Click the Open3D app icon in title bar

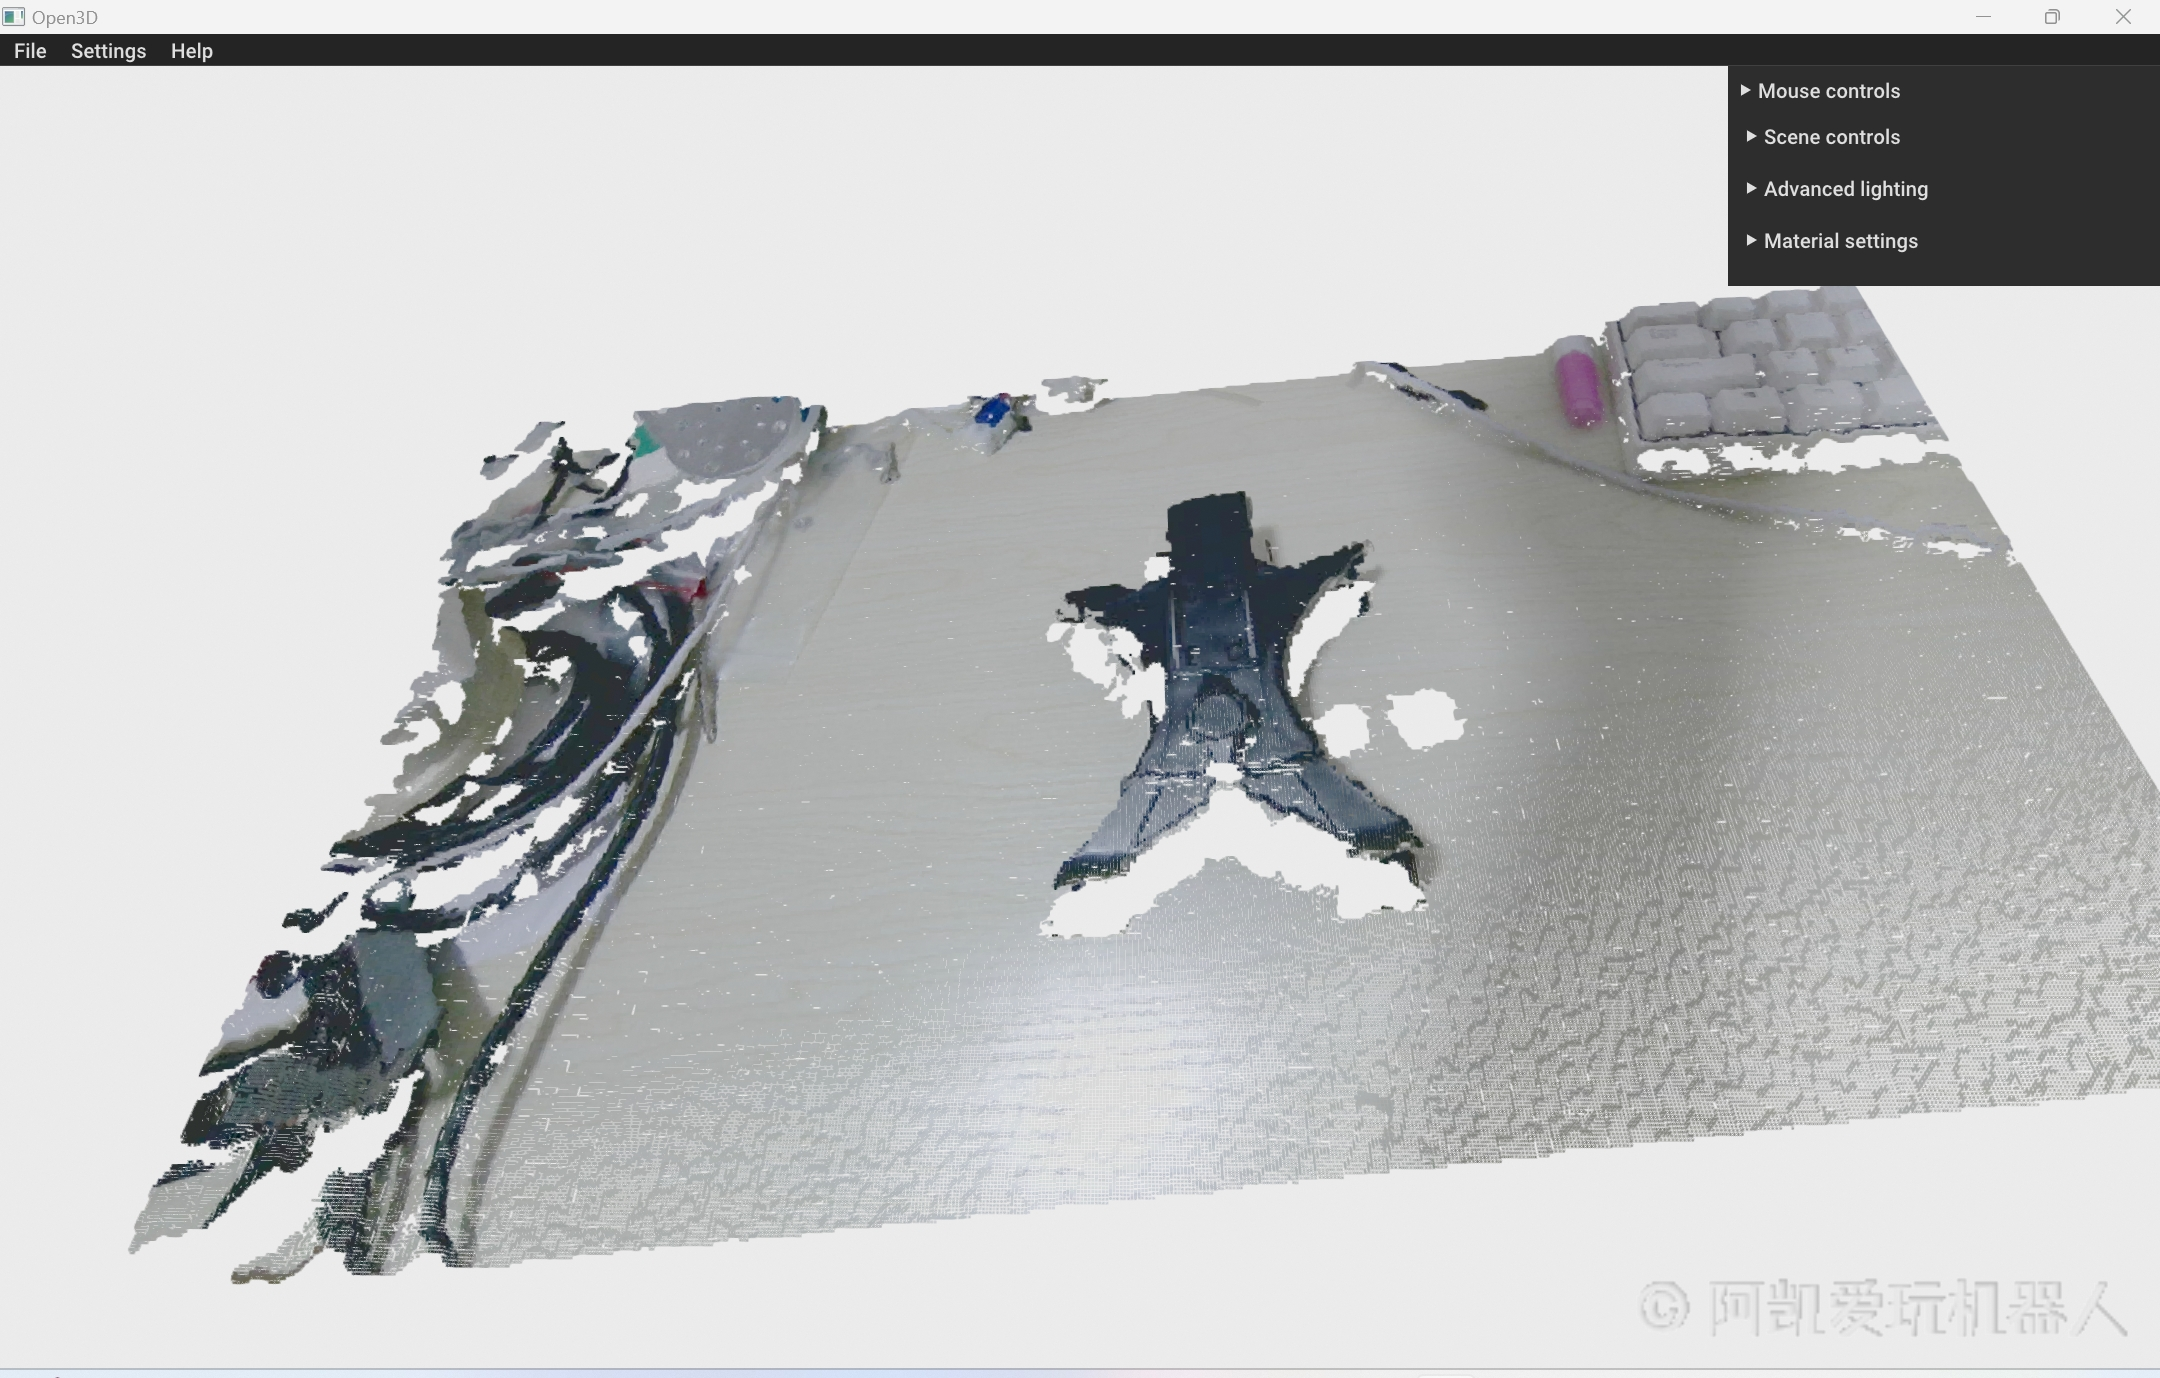click(x=13, y=17)
